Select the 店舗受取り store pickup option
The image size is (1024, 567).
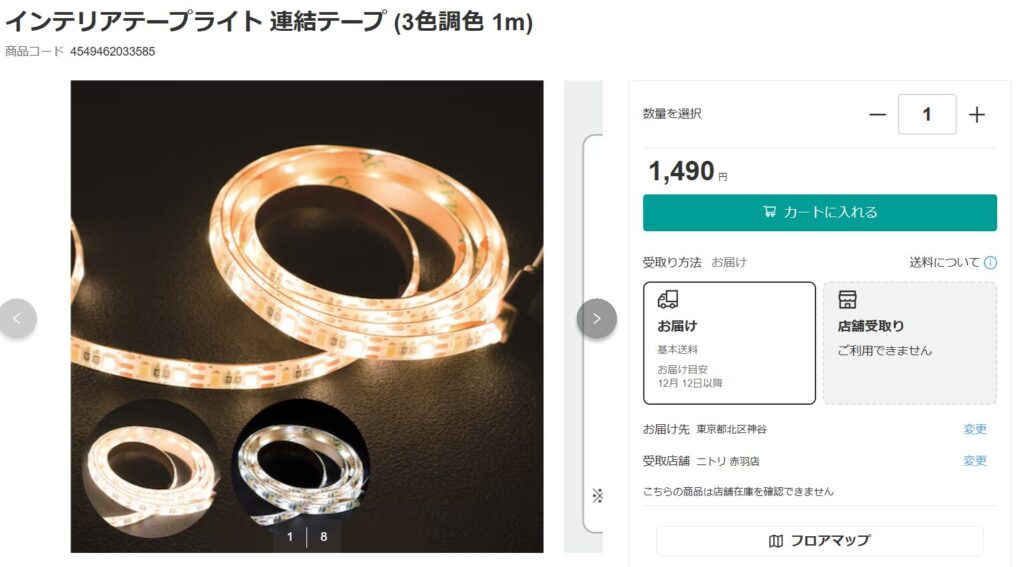pos(910,343)
